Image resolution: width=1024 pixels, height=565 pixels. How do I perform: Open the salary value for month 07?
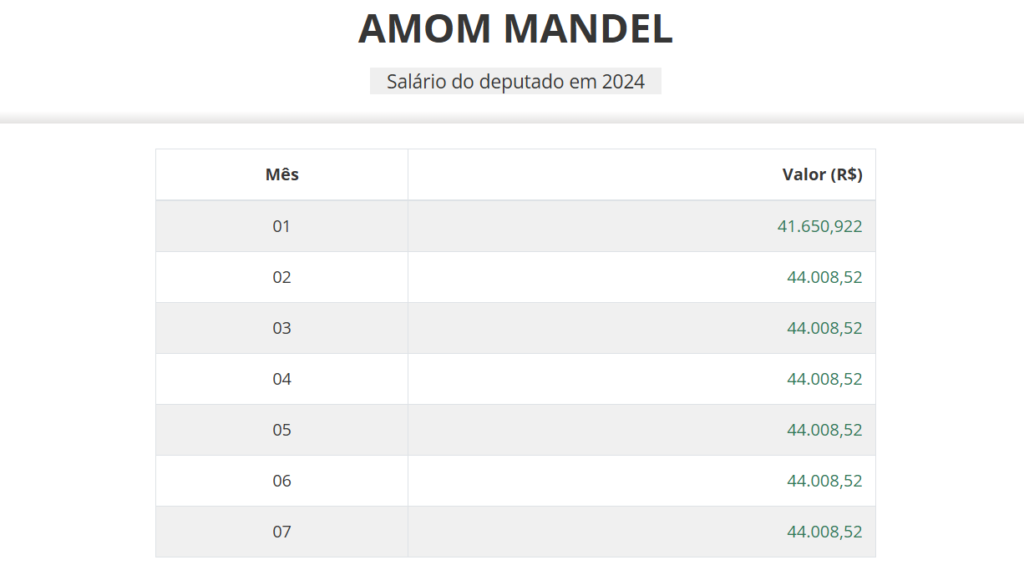coord(824,532)
